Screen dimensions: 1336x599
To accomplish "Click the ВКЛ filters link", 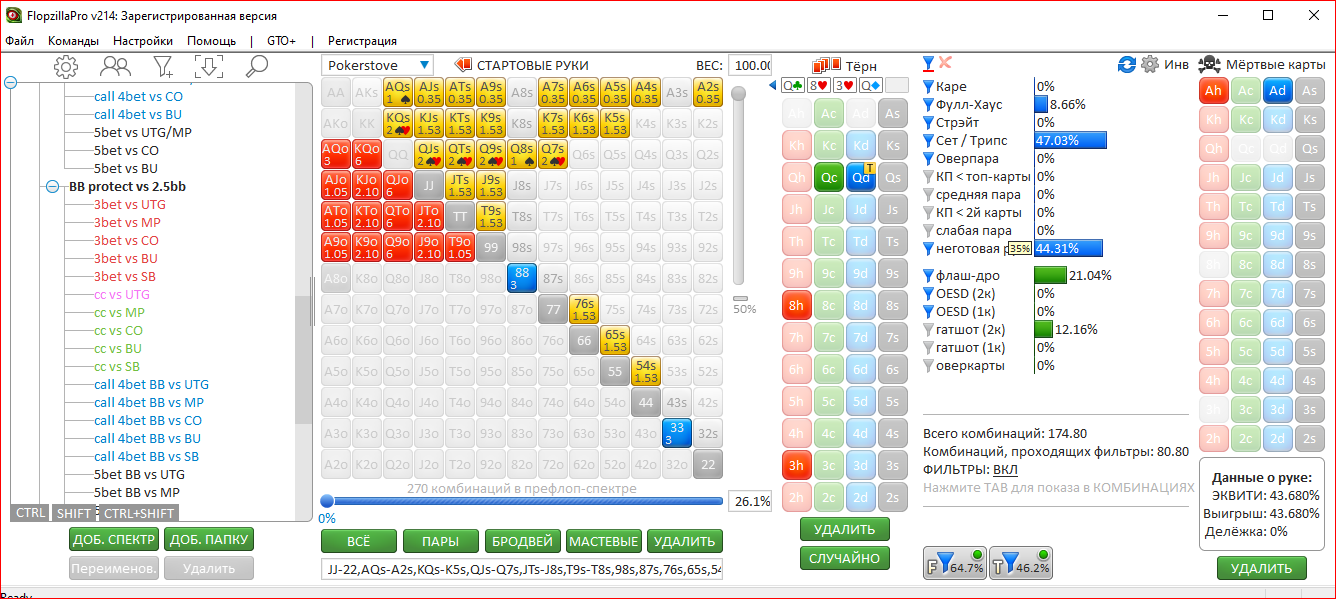I will click(1006, 470).
